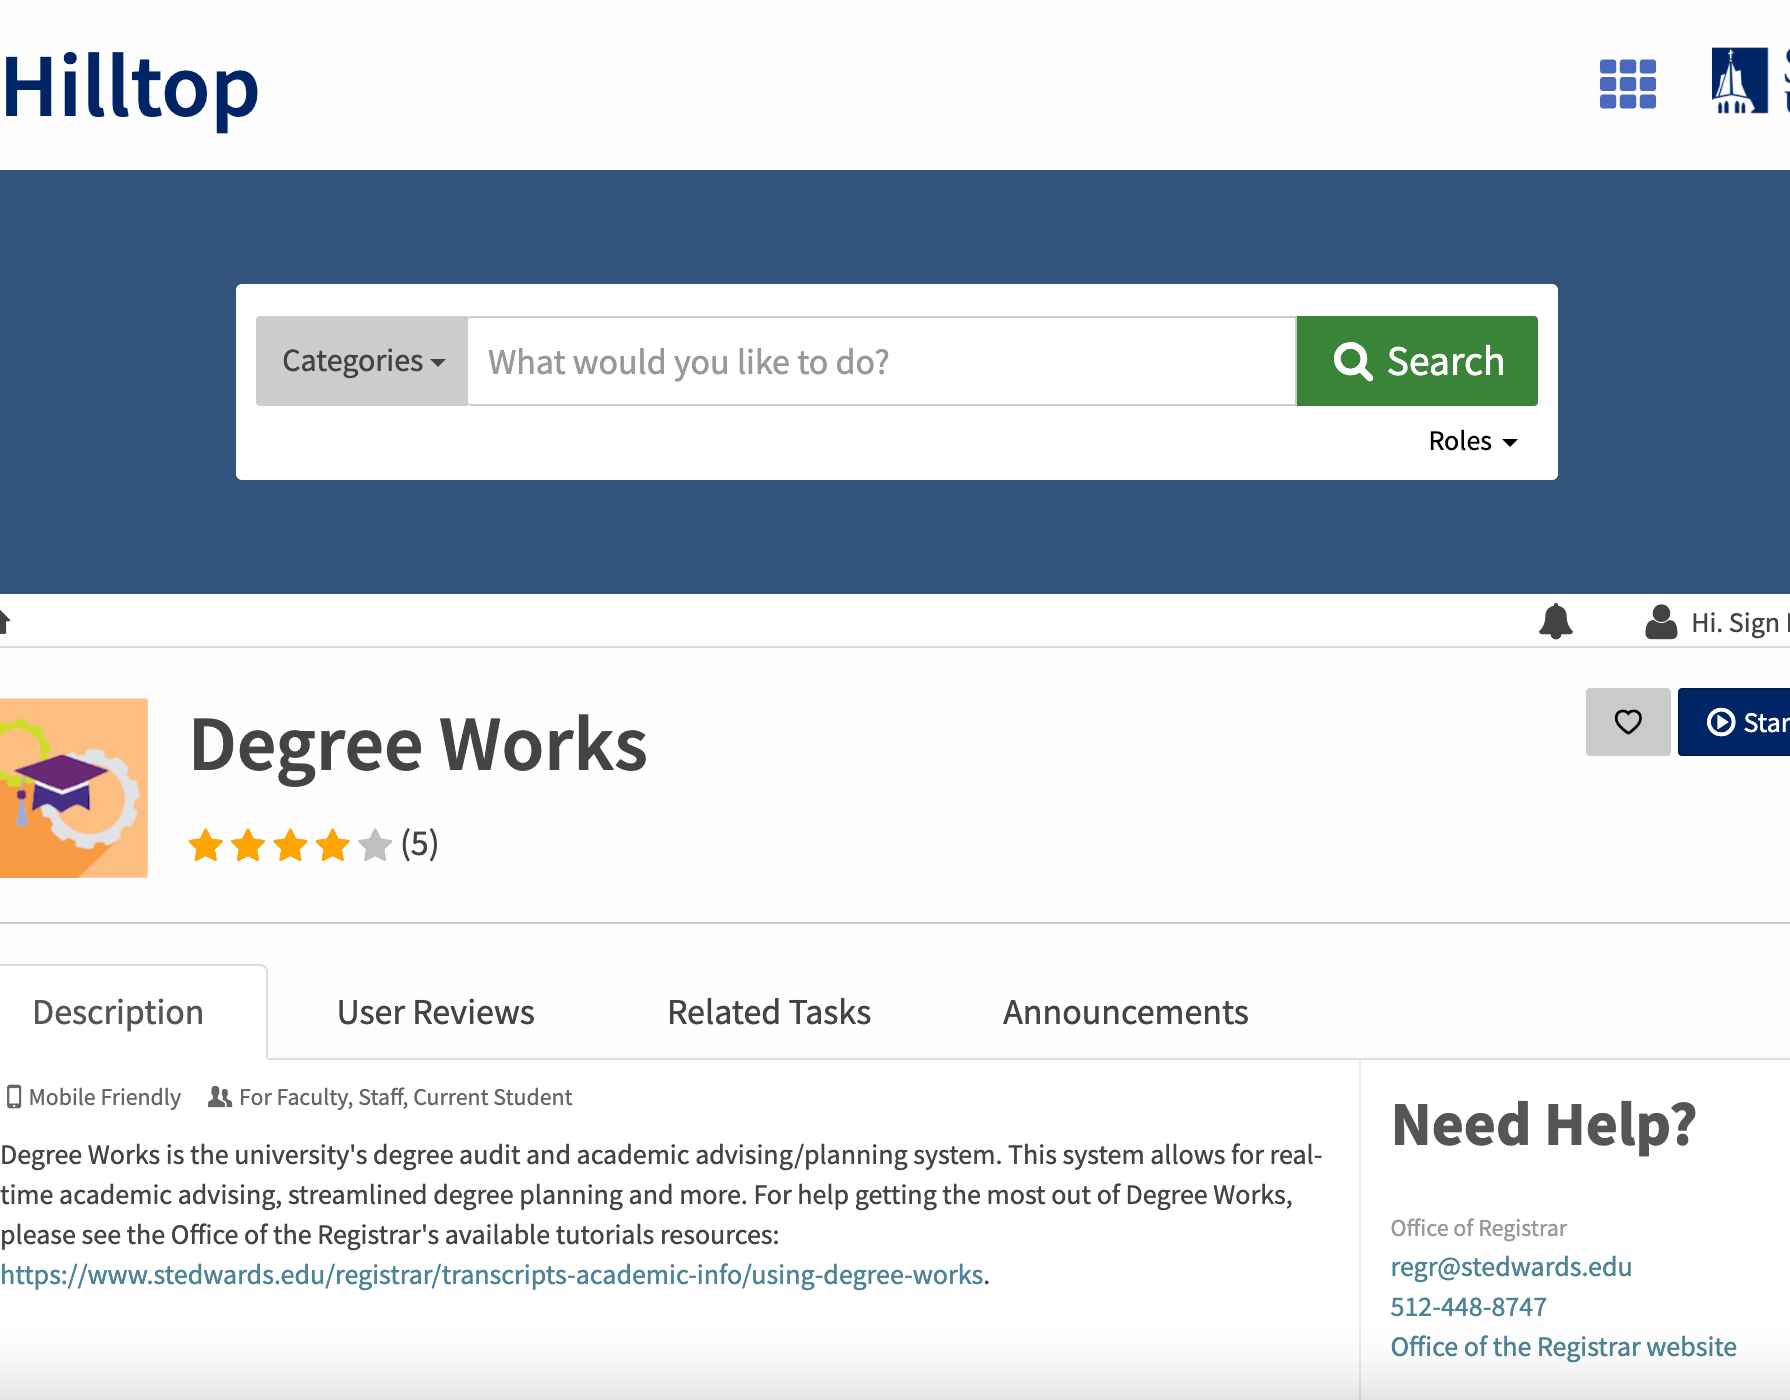Open the notifications bell
The height and width of the screenshot is (1400, 1790).
tap(1555, 621)
